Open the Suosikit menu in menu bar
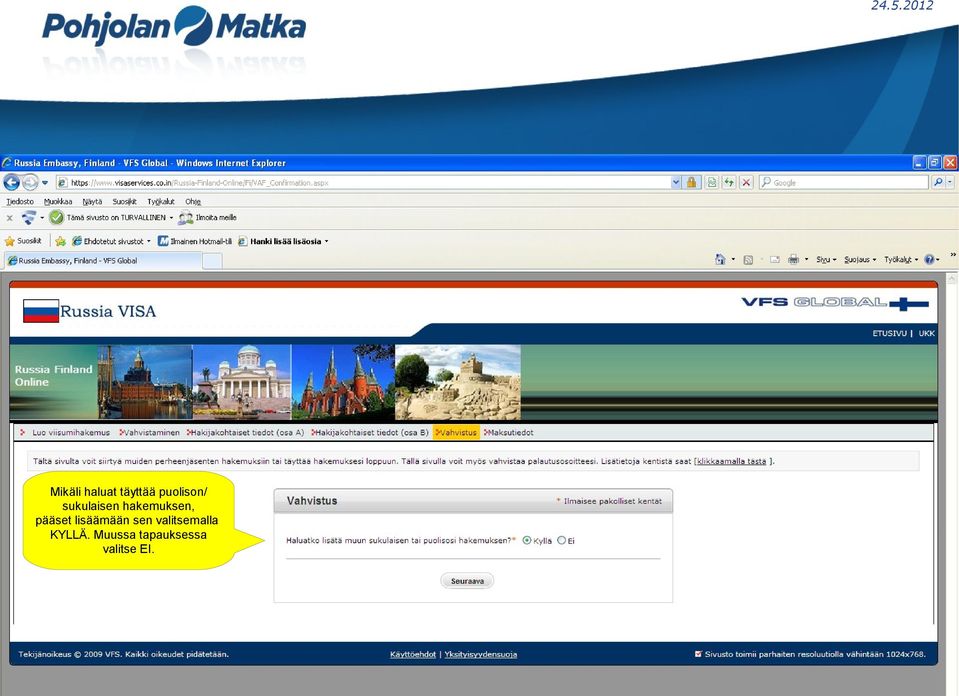Screen dimensions: 959x696 point(125,201)
